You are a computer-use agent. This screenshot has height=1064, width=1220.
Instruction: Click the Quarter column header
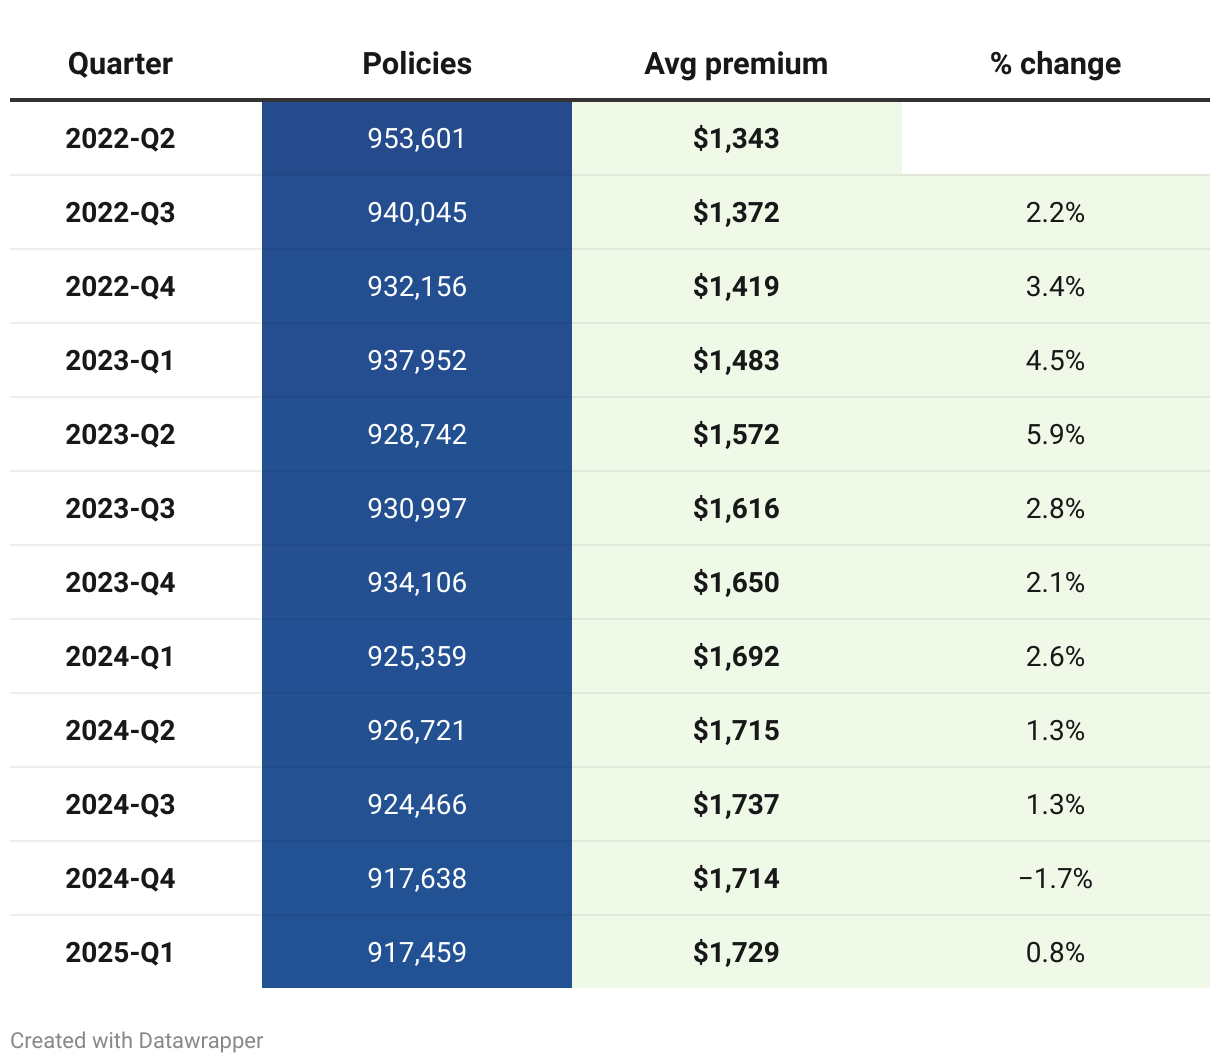click(x=120, y=64)
